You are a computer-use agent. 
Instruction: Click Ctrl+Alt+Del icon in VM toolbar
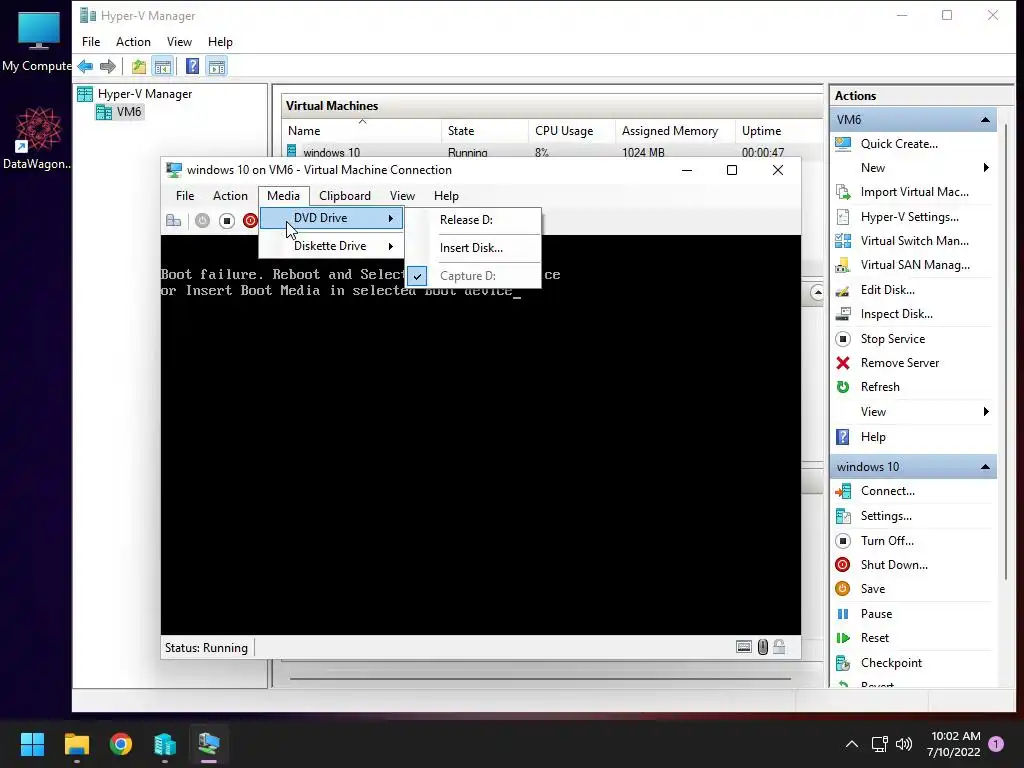pyautogui.click(x=173, y=221)
